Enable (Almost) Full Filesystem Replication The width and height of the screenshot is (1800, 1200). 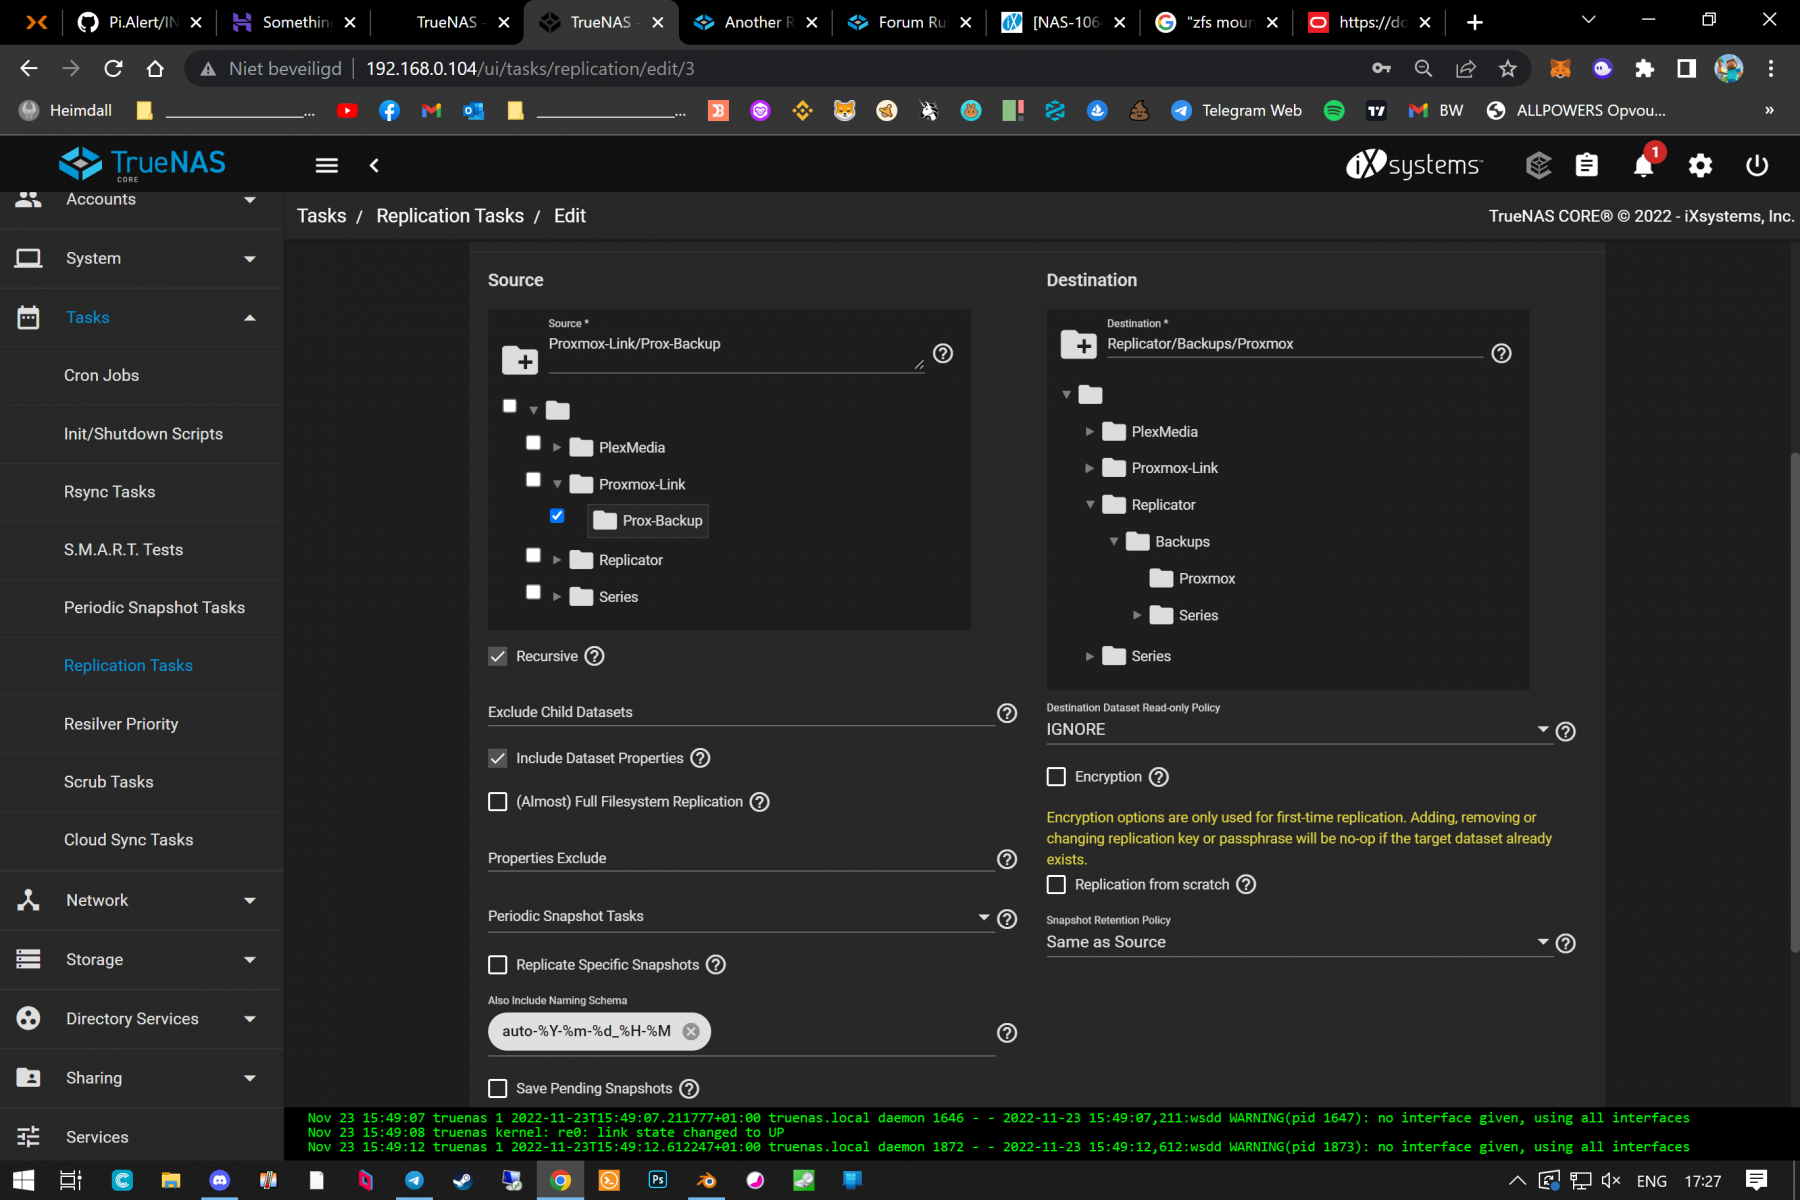click(497, 802)
